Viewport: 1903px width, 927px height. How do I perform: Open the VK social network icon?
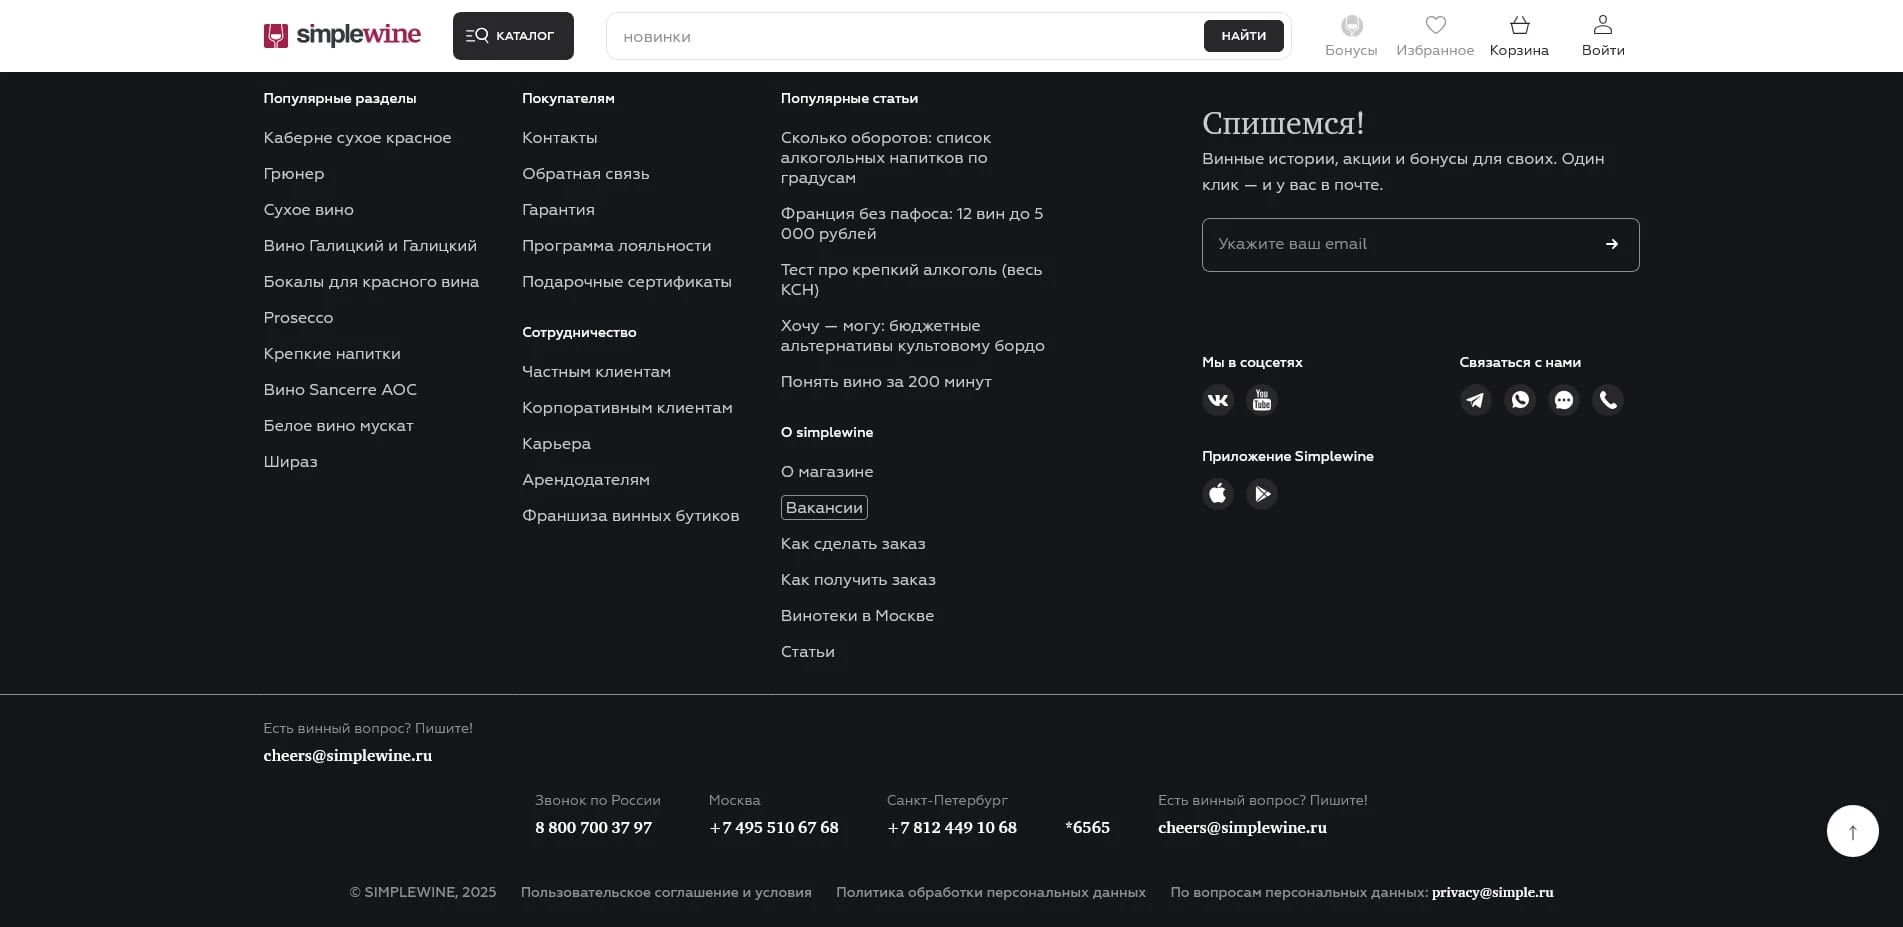click(1217, 400)
